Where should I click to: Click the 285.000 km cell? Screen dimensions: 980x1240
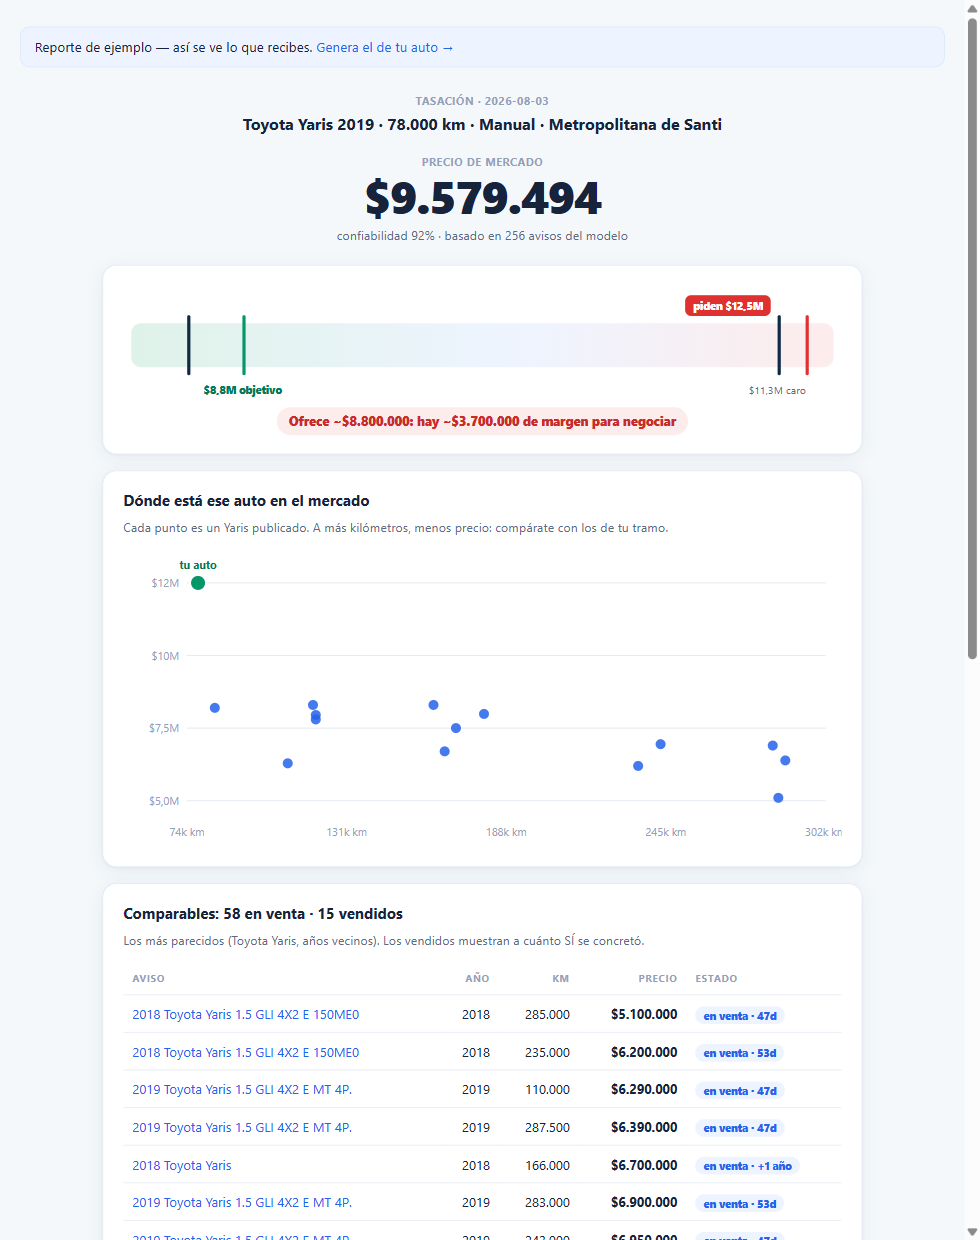[x=547, y=1014]
